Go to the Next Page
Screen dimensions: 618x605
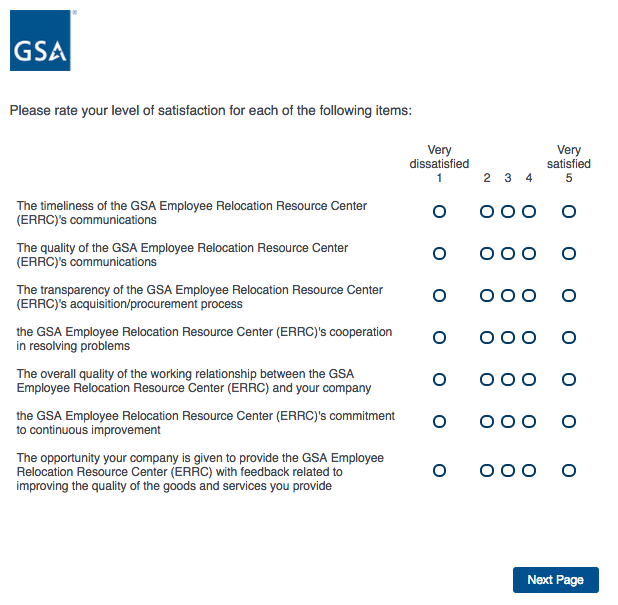pos(555,580)
